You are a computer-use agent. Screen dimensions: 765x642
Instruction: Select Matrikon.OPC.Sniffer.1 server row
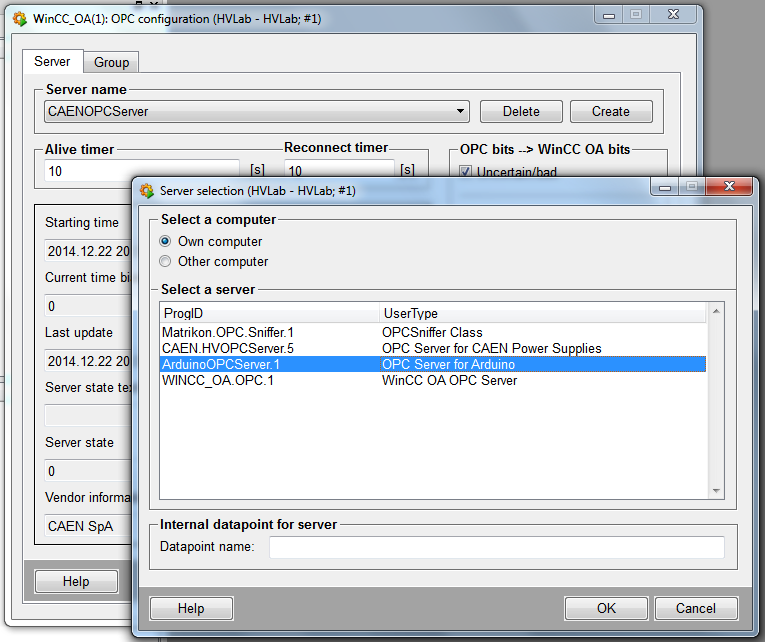[x=433, y=332]
